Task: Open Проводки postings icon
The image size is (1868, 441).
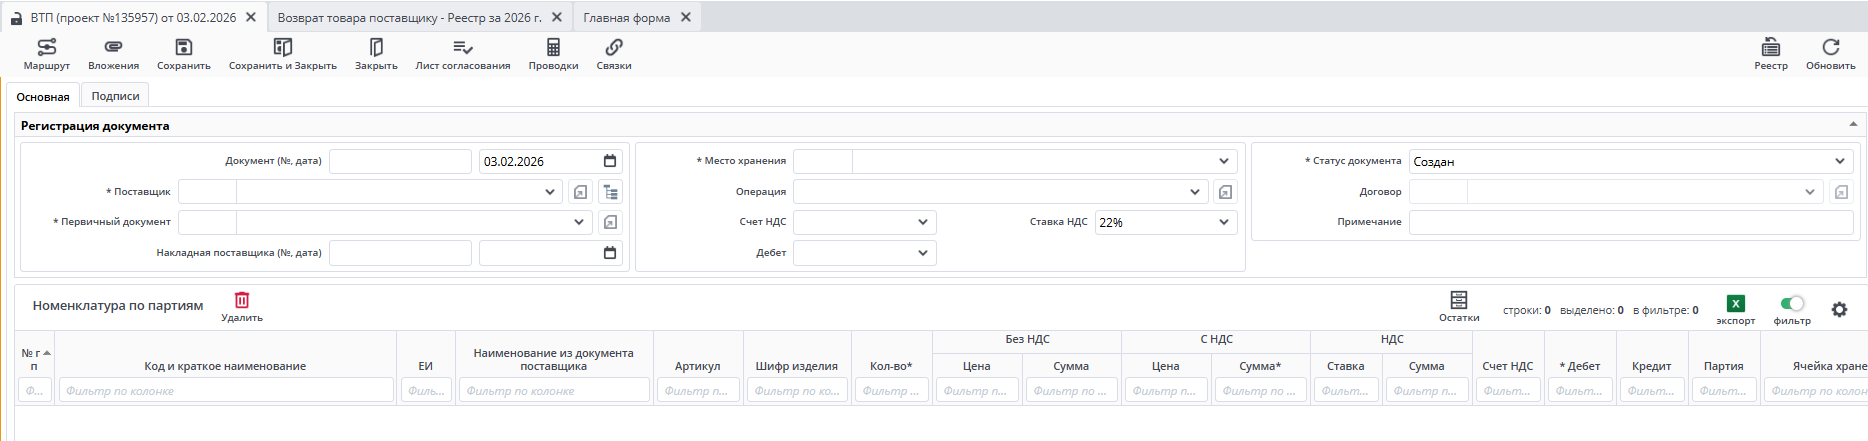Action: tap(553, 47)
